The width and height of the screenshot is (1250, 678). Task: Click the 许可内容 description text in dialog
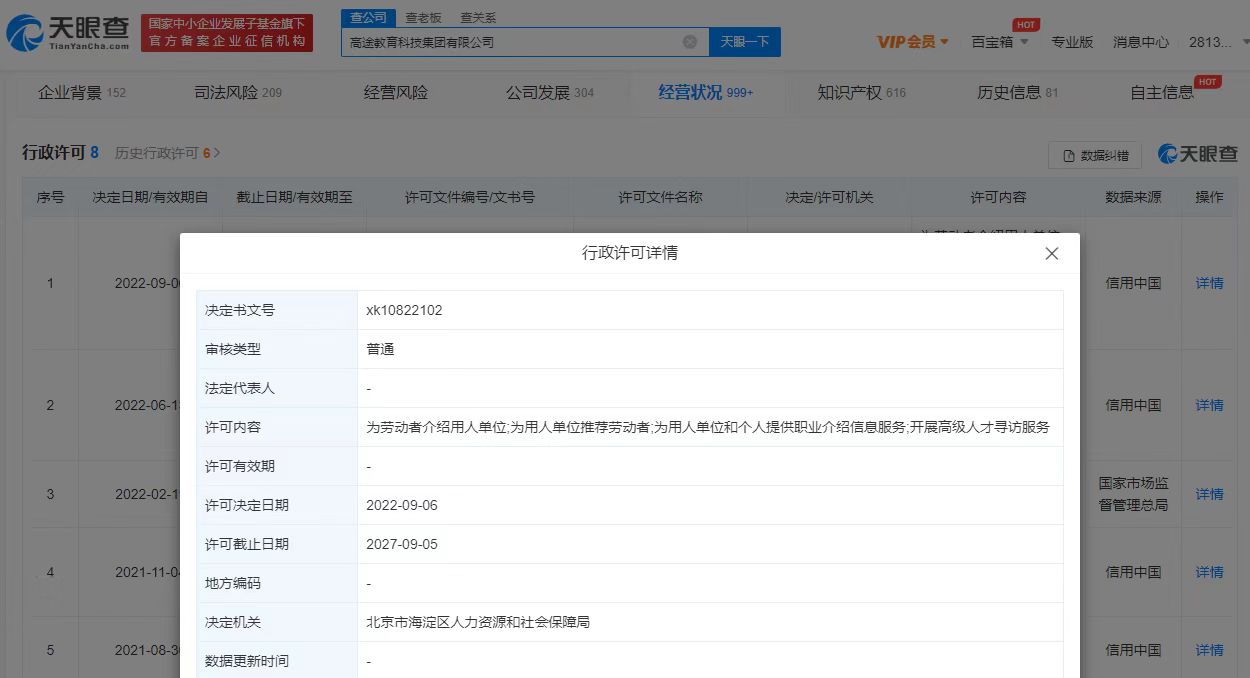pyautogui.click(x=707, y=427)
